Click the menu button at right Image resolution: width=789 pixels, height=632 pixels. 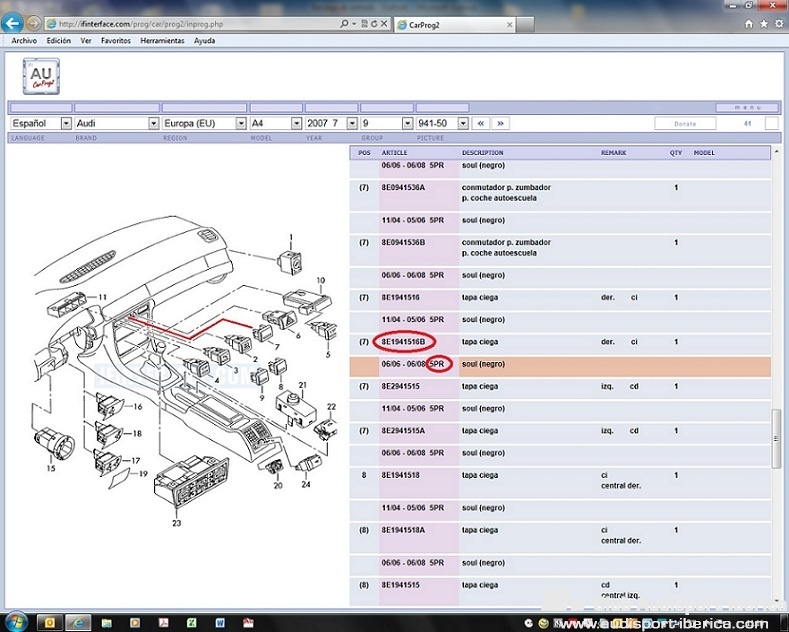(748, 108)
